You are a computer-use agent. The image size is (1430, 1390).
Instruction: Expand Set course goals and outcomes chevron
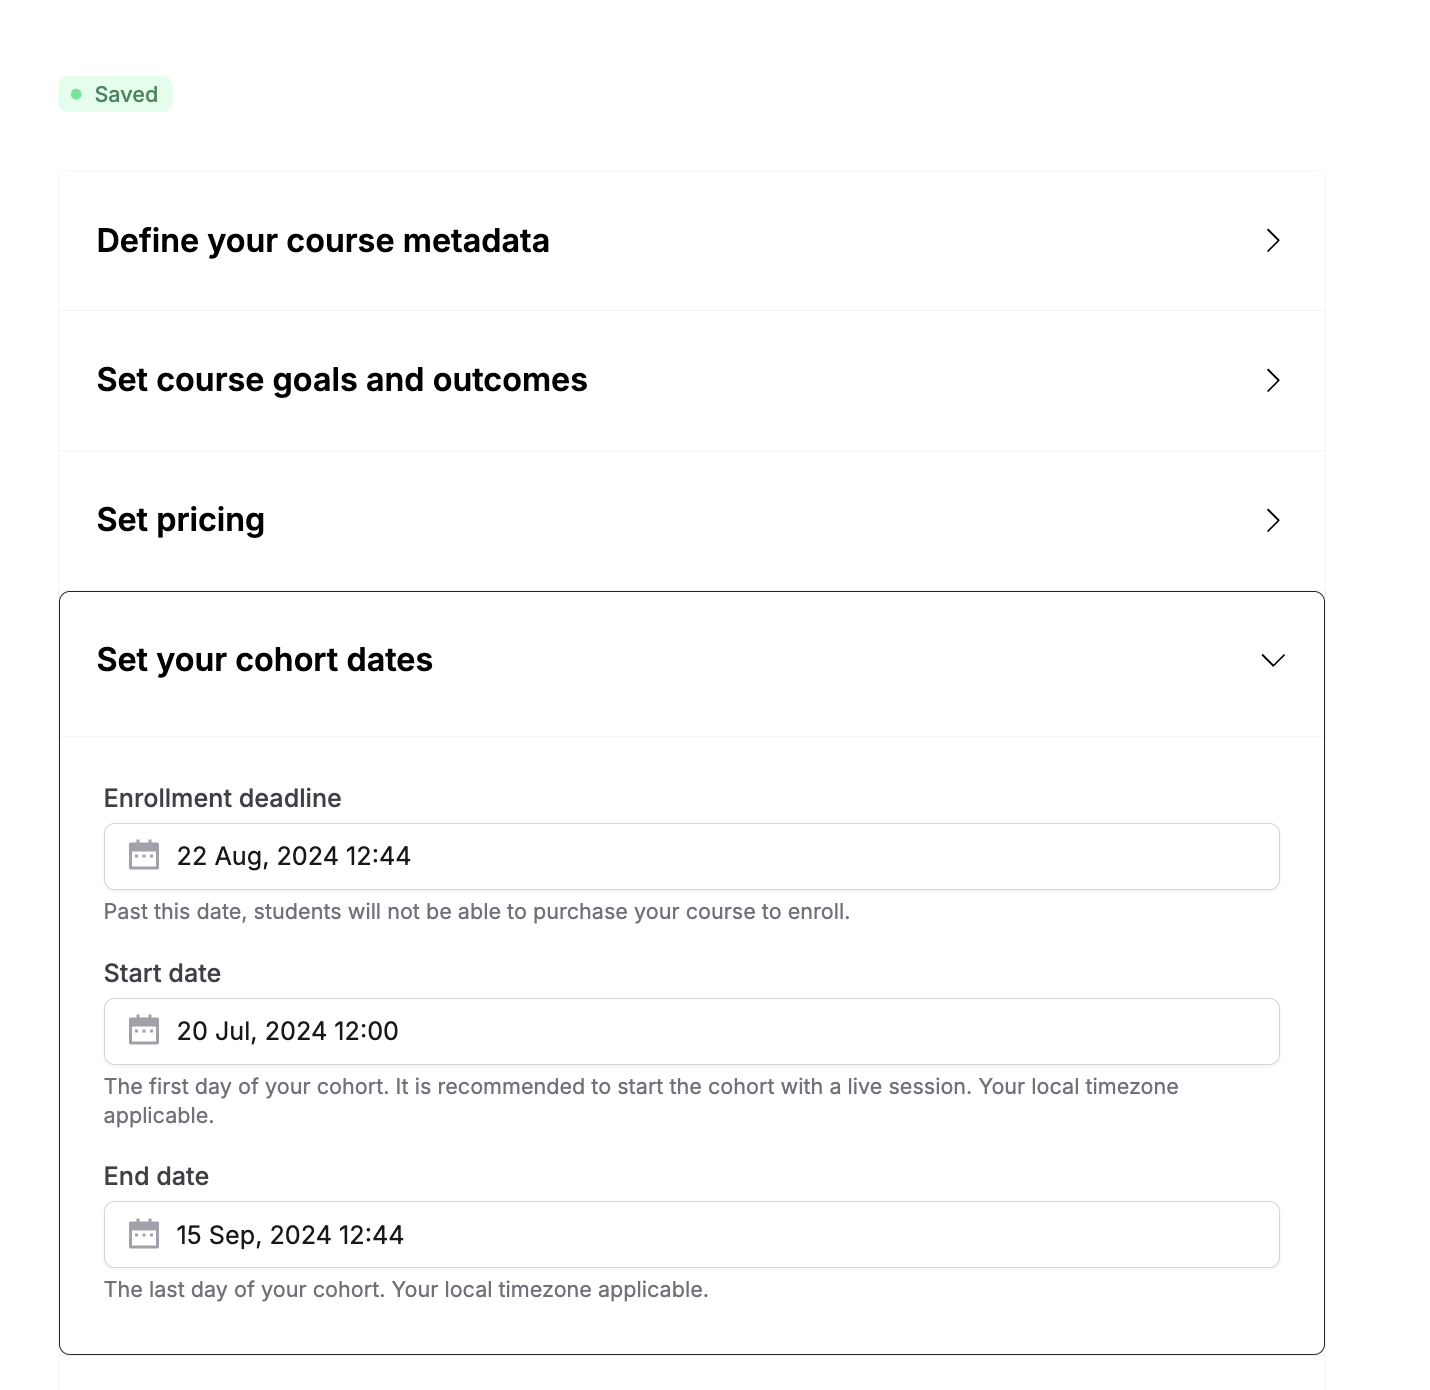click(1272, 380)
